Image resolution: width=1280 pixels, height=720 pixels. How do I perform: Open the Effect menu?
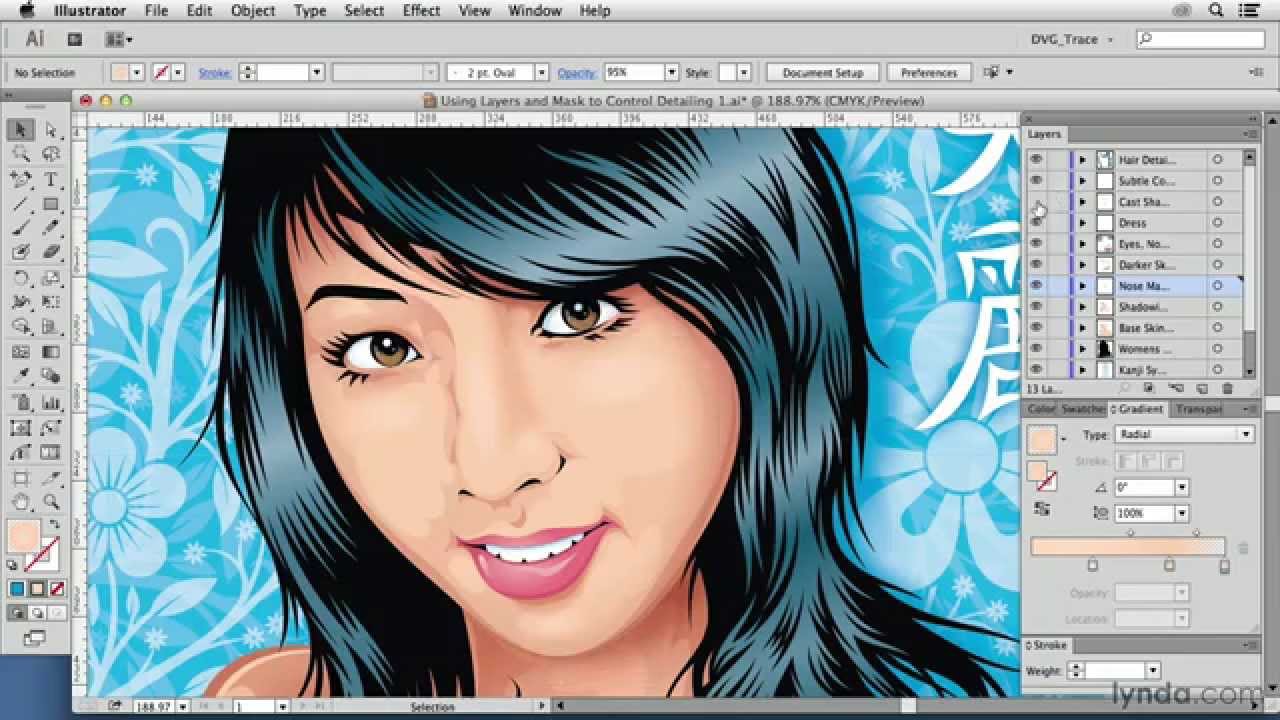(x=420, y=11)
